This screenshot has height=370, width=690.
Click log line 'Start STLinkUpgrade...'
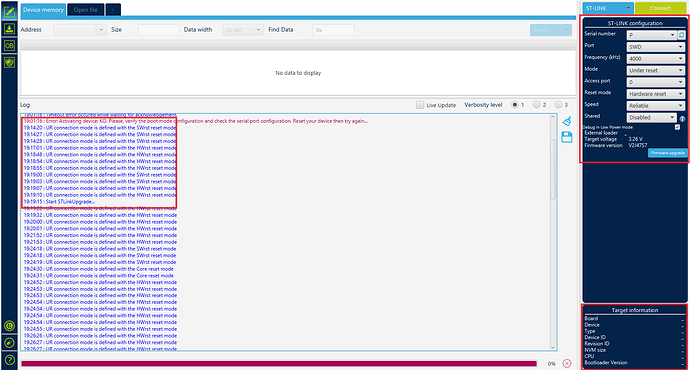pos(59,201)
